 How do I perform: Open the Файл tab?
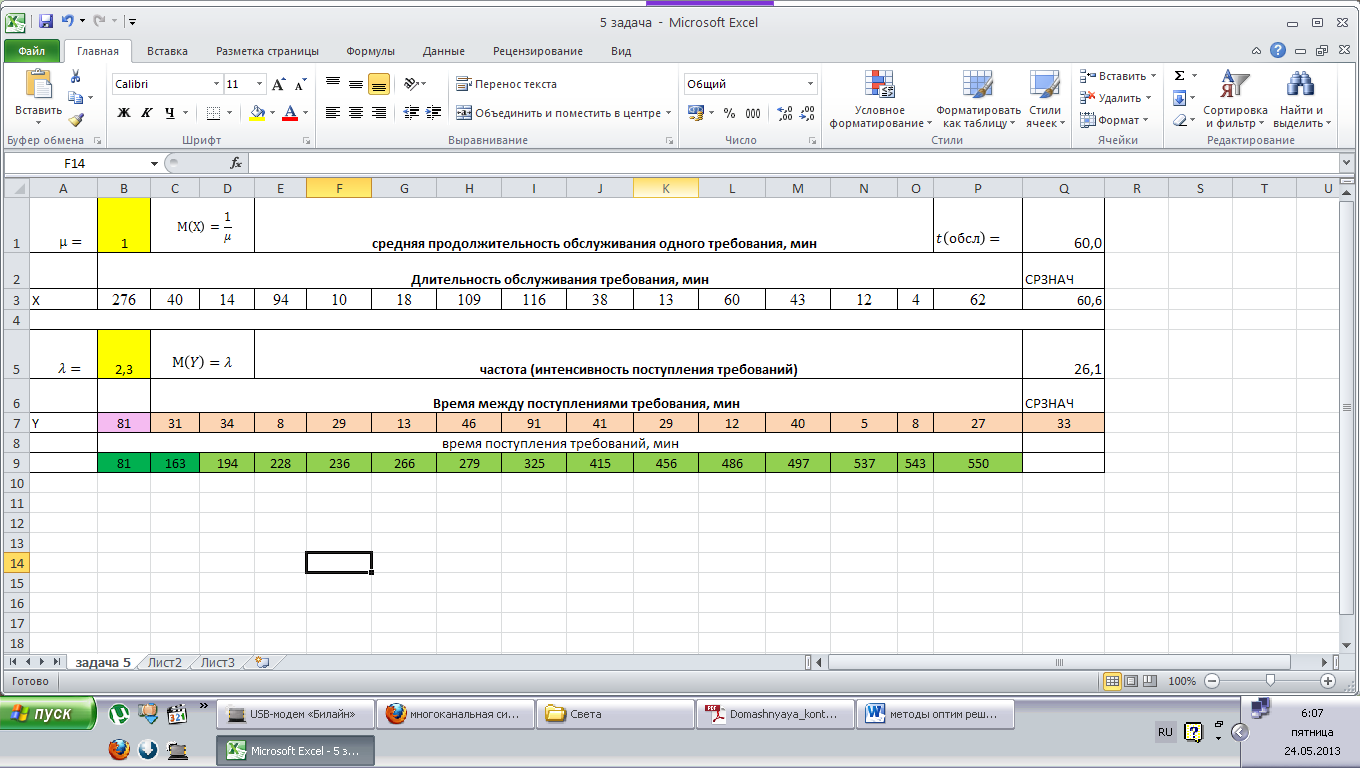pyautogui.click(x=31, y=51)
